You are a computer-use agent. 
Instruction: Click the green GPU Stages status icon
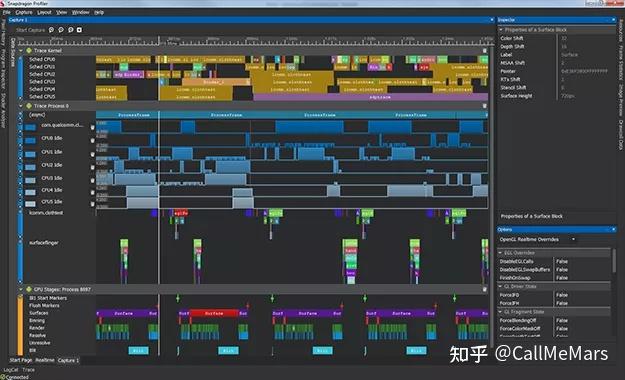coord(29,289)
